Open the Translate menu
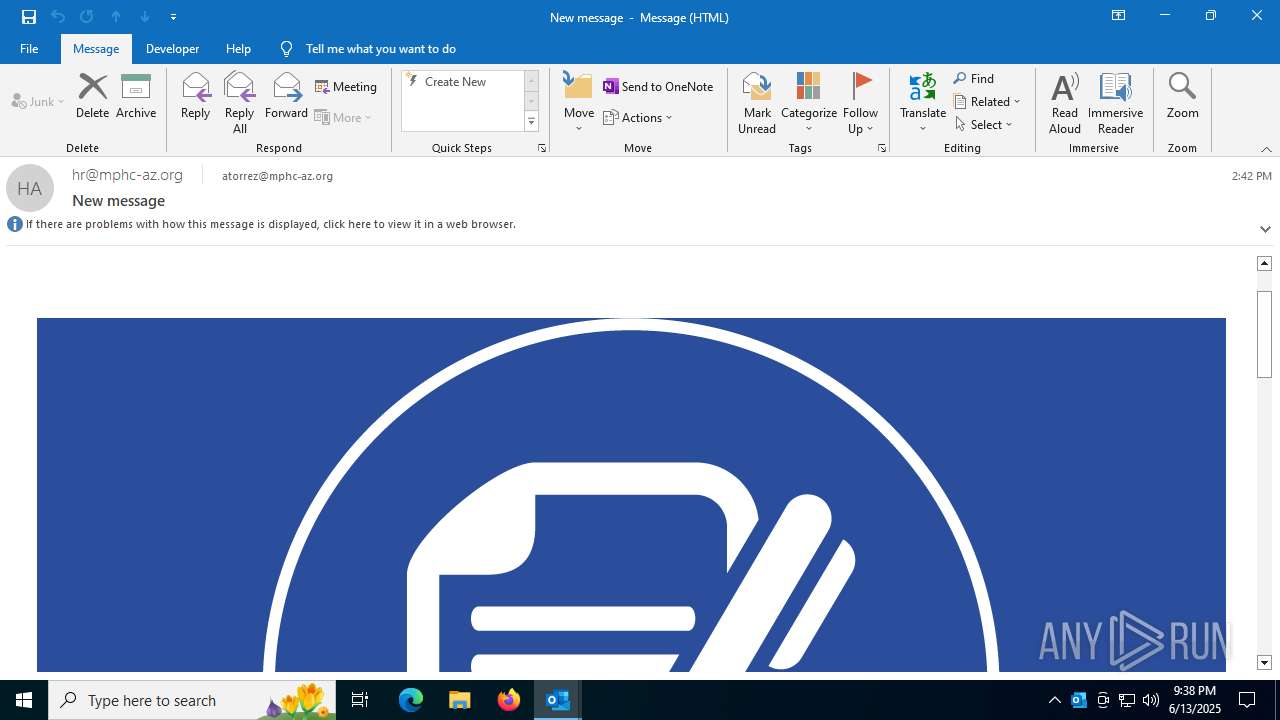Screen dimensions: 1280x720 point(923,102)
